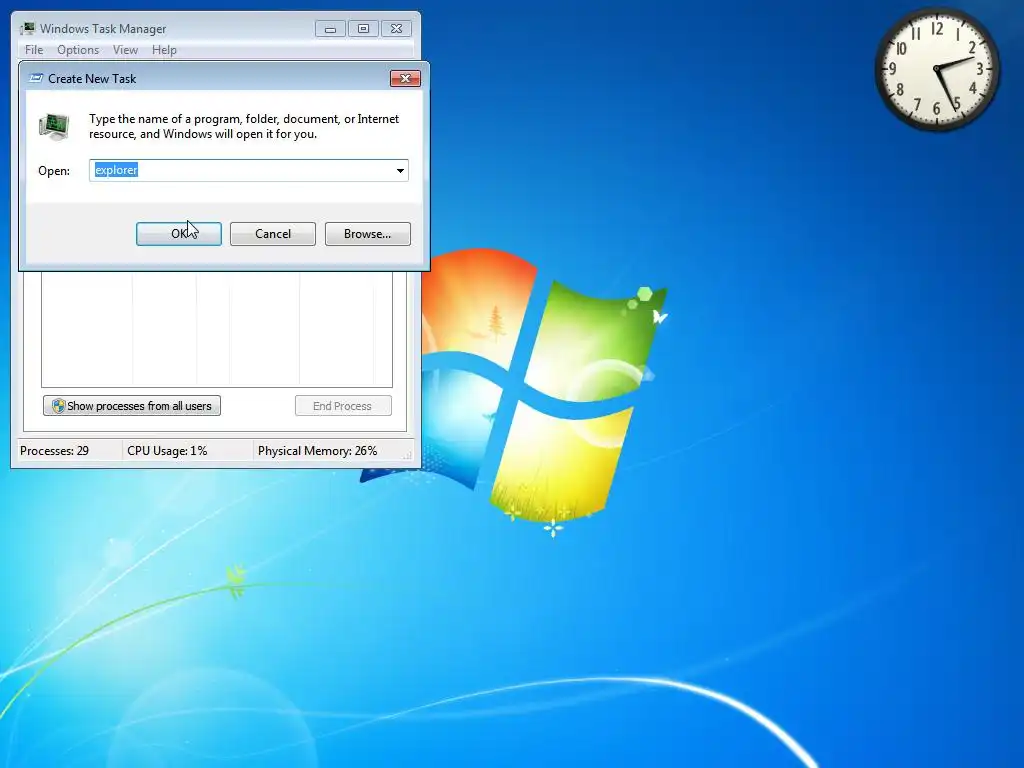The width and height of the screenshot is (1024, 768).
Task: Click the Processes: 29 status text
Action: (x=54, y=451)
